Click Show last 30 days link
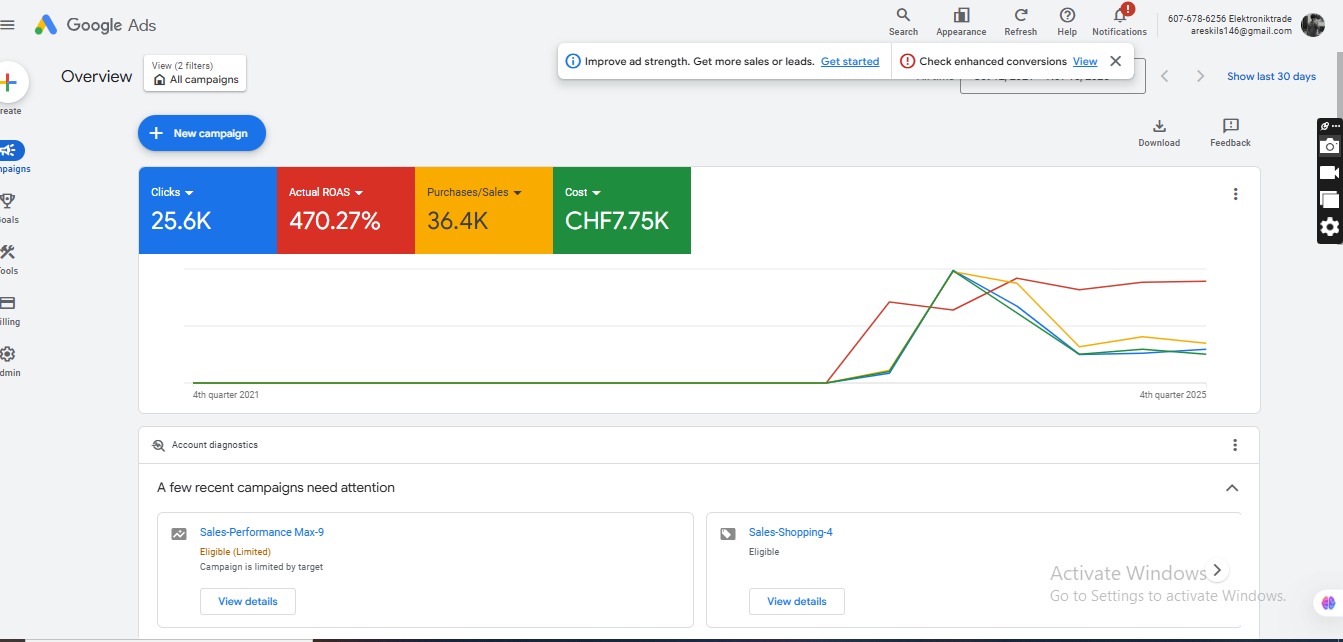Image resolution: width=1343 pixels, height=642 pixels. [x=1271, y=76]
